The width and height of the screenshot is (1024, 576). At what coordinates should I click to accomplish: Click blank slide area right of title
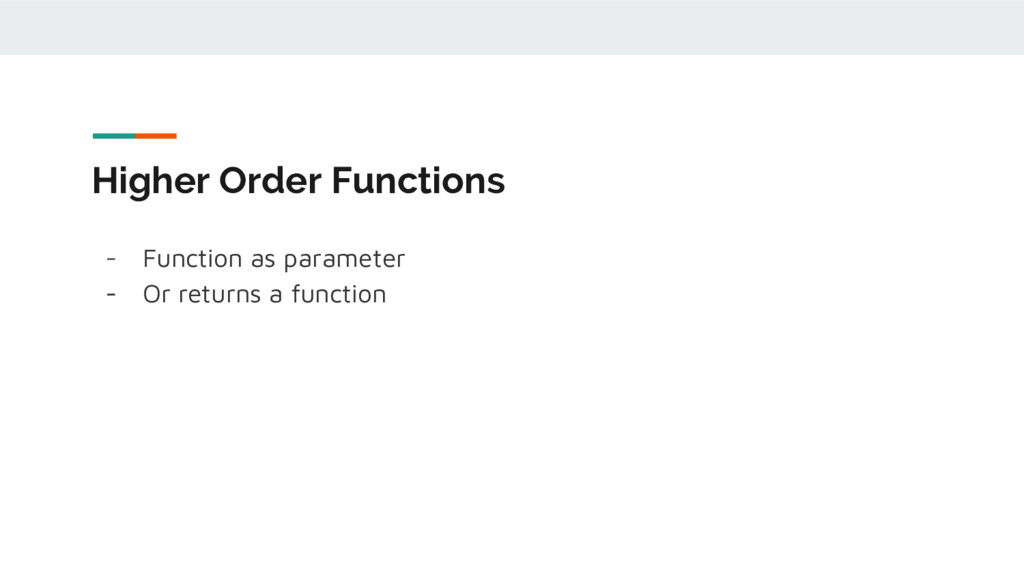click(x=760, y=182)
